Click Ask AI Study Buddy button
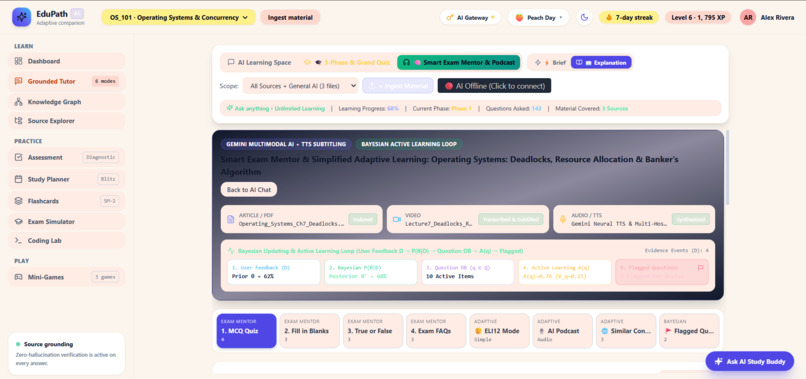Image resolution: width=806 pixels, height=379 pixels. [749, 362]
